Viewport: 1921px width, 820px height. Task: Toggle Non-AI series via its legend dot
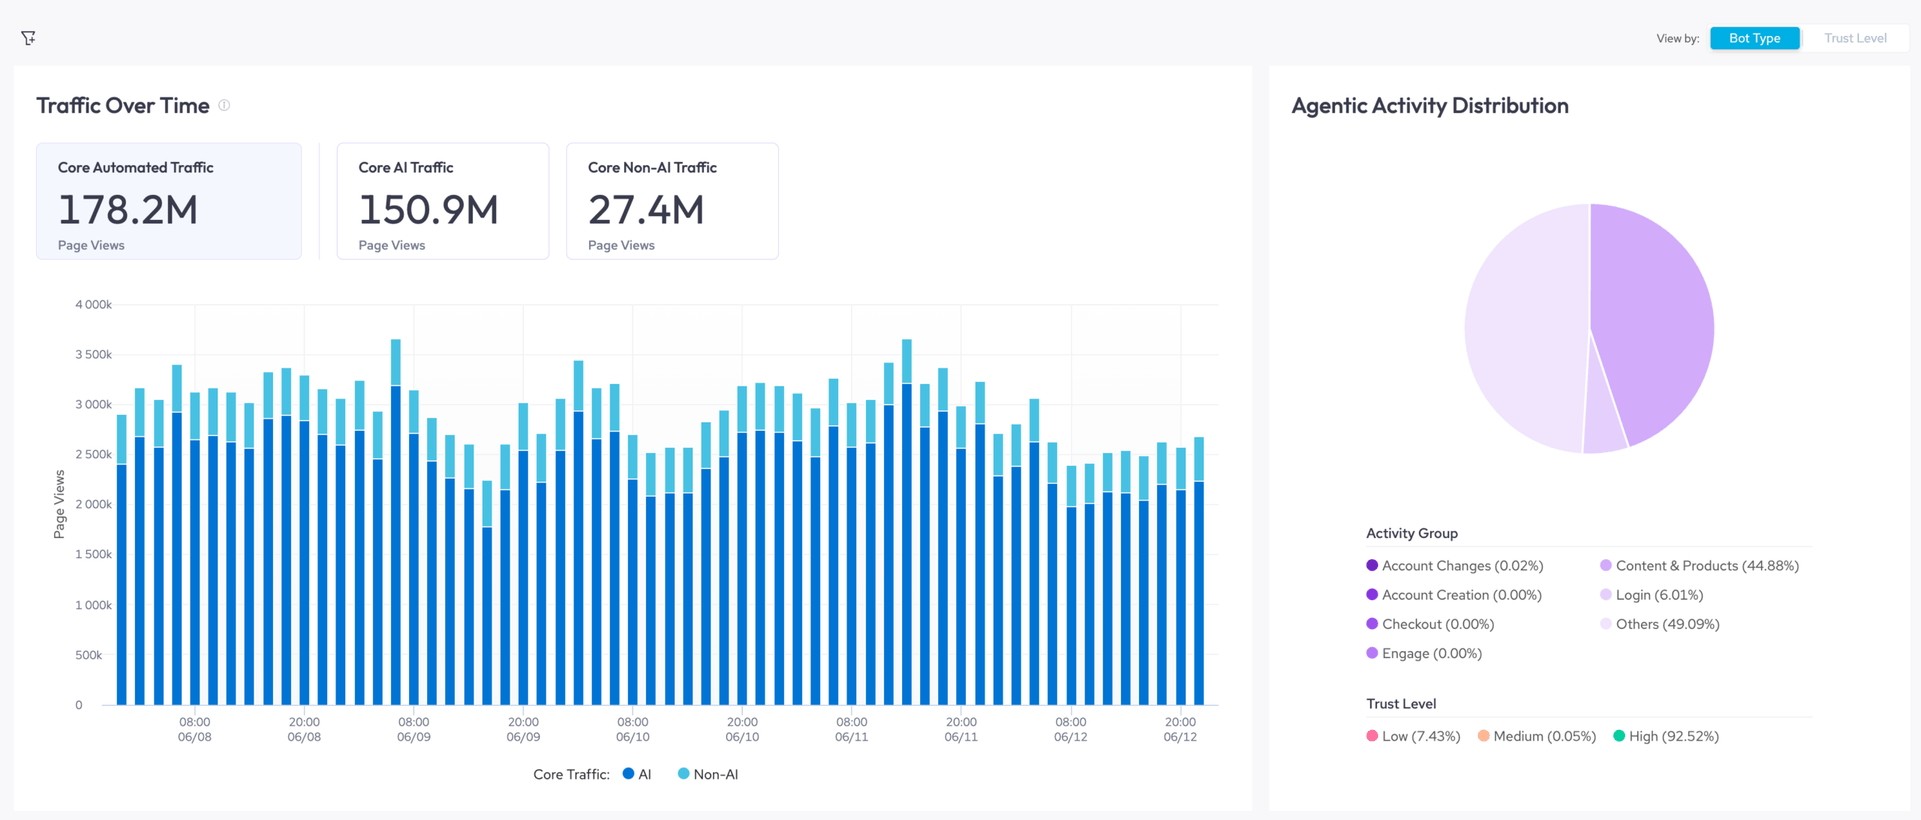click(x=684, y=773)
